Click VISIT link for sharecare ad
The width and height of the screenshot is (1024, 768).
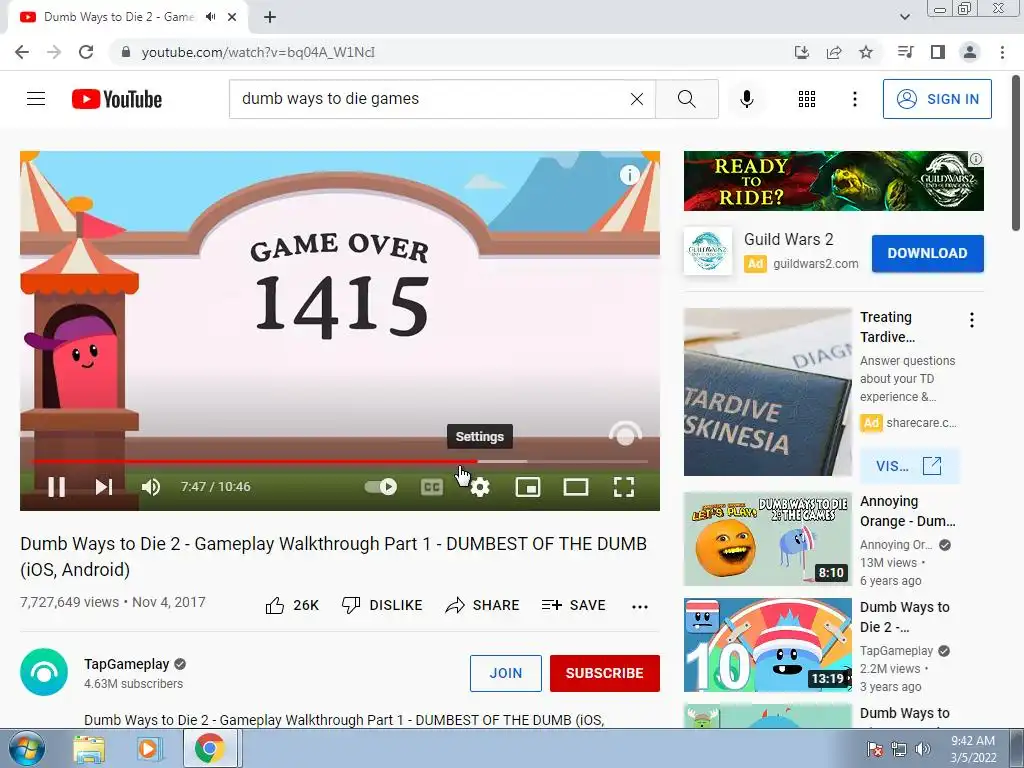(x=909, y=466)
